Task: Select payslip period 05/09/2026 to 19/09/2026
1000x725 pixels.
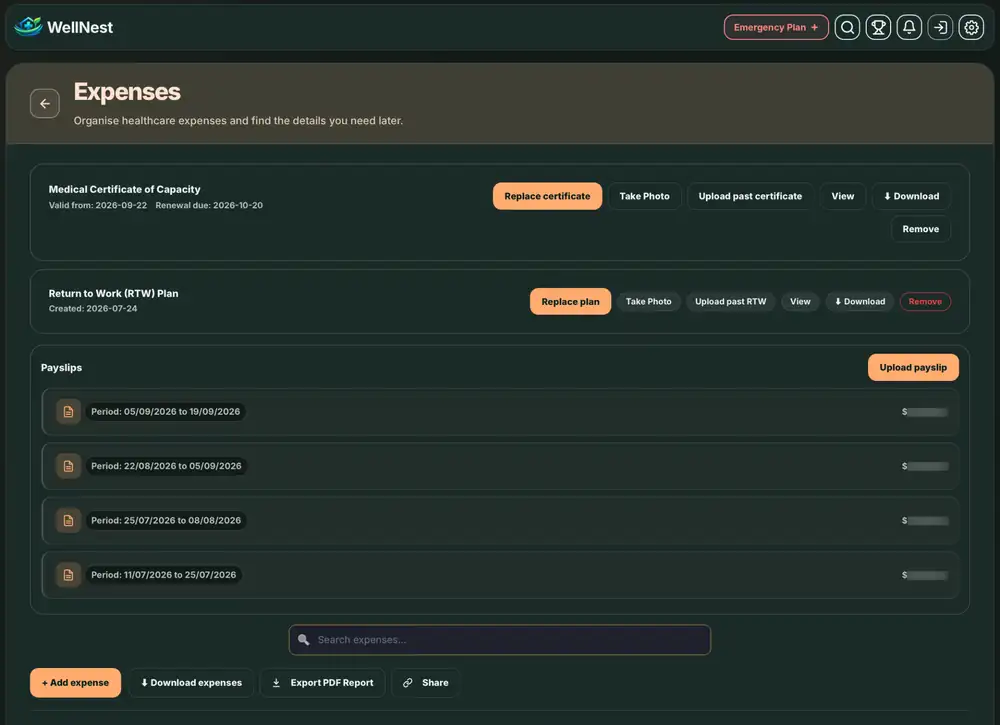Action: pyautogui.click(x=500, y=412)
